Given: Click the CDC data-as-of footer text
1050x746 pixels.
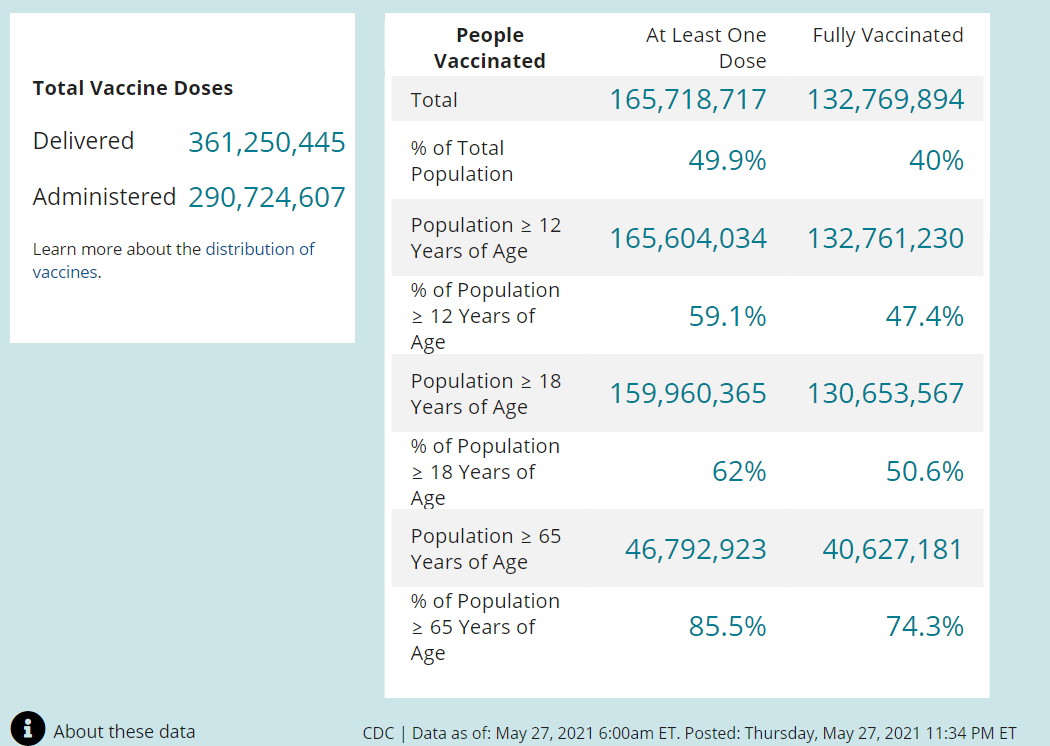Looking at the screenshot, I should click(689, 732).
